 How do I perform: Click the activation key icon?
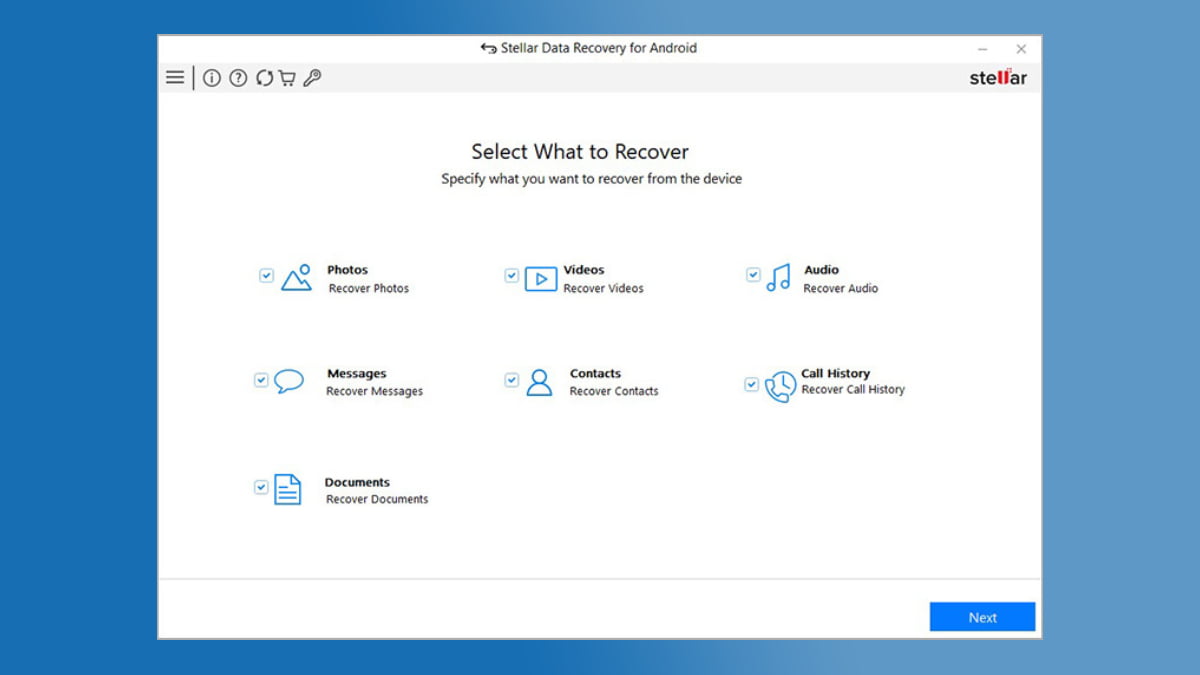[x=312, y=78]
